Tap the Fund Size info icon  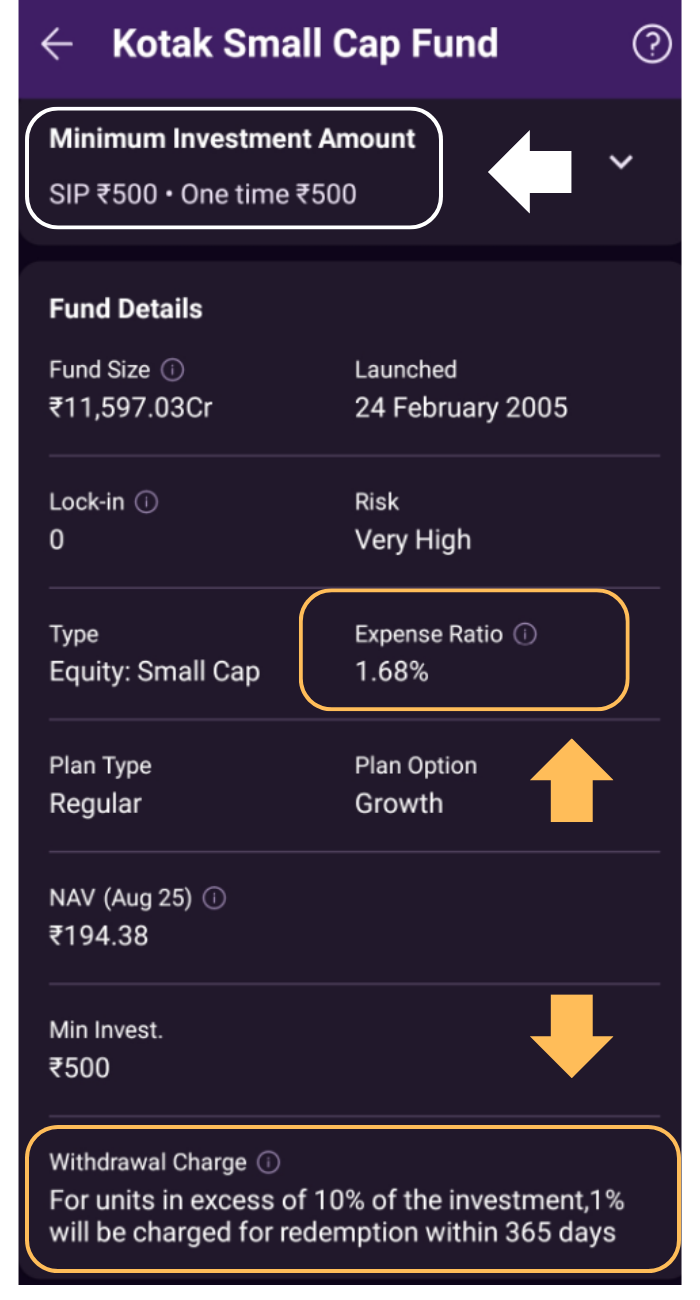[x=173, y=370]
